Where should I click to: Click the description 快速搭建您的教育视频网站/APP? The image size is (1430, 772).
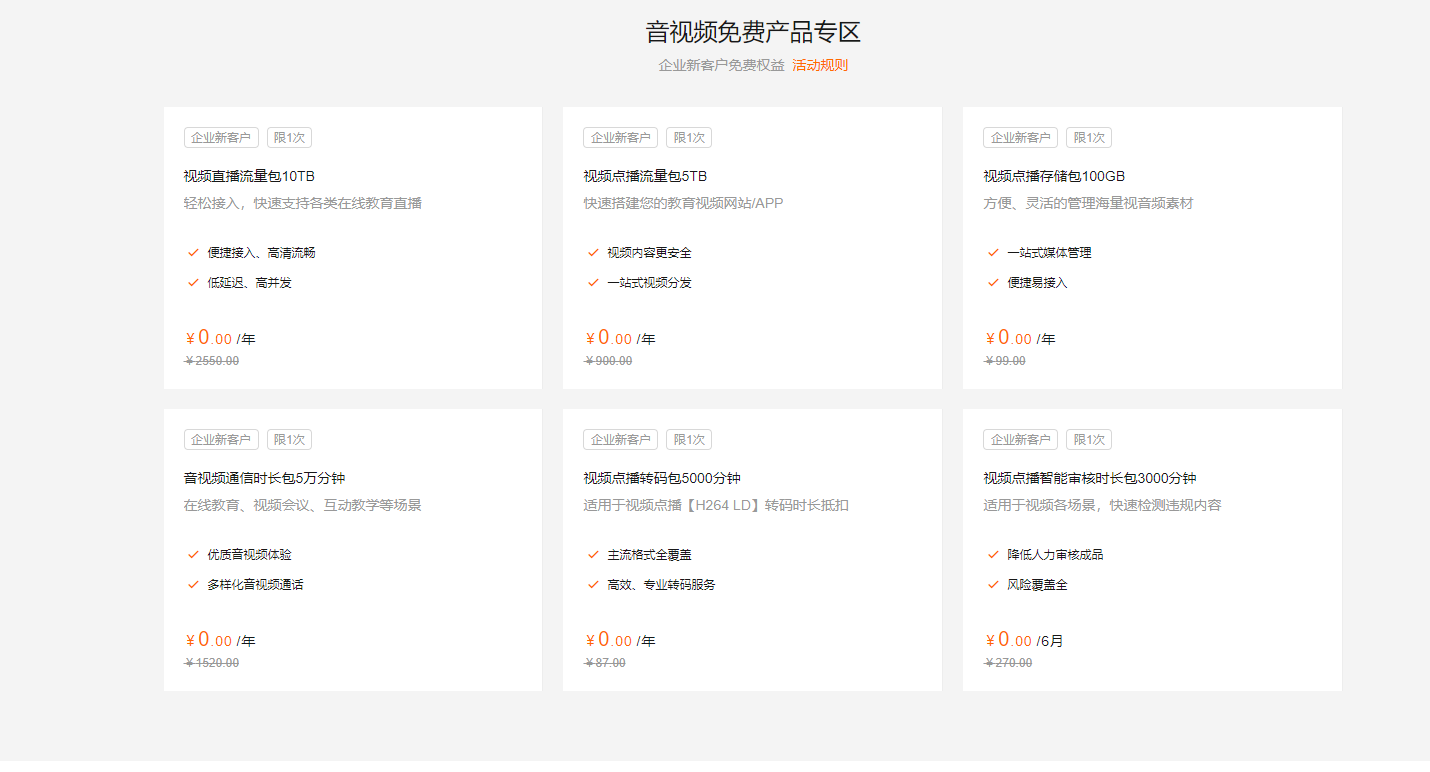(684, 203)
